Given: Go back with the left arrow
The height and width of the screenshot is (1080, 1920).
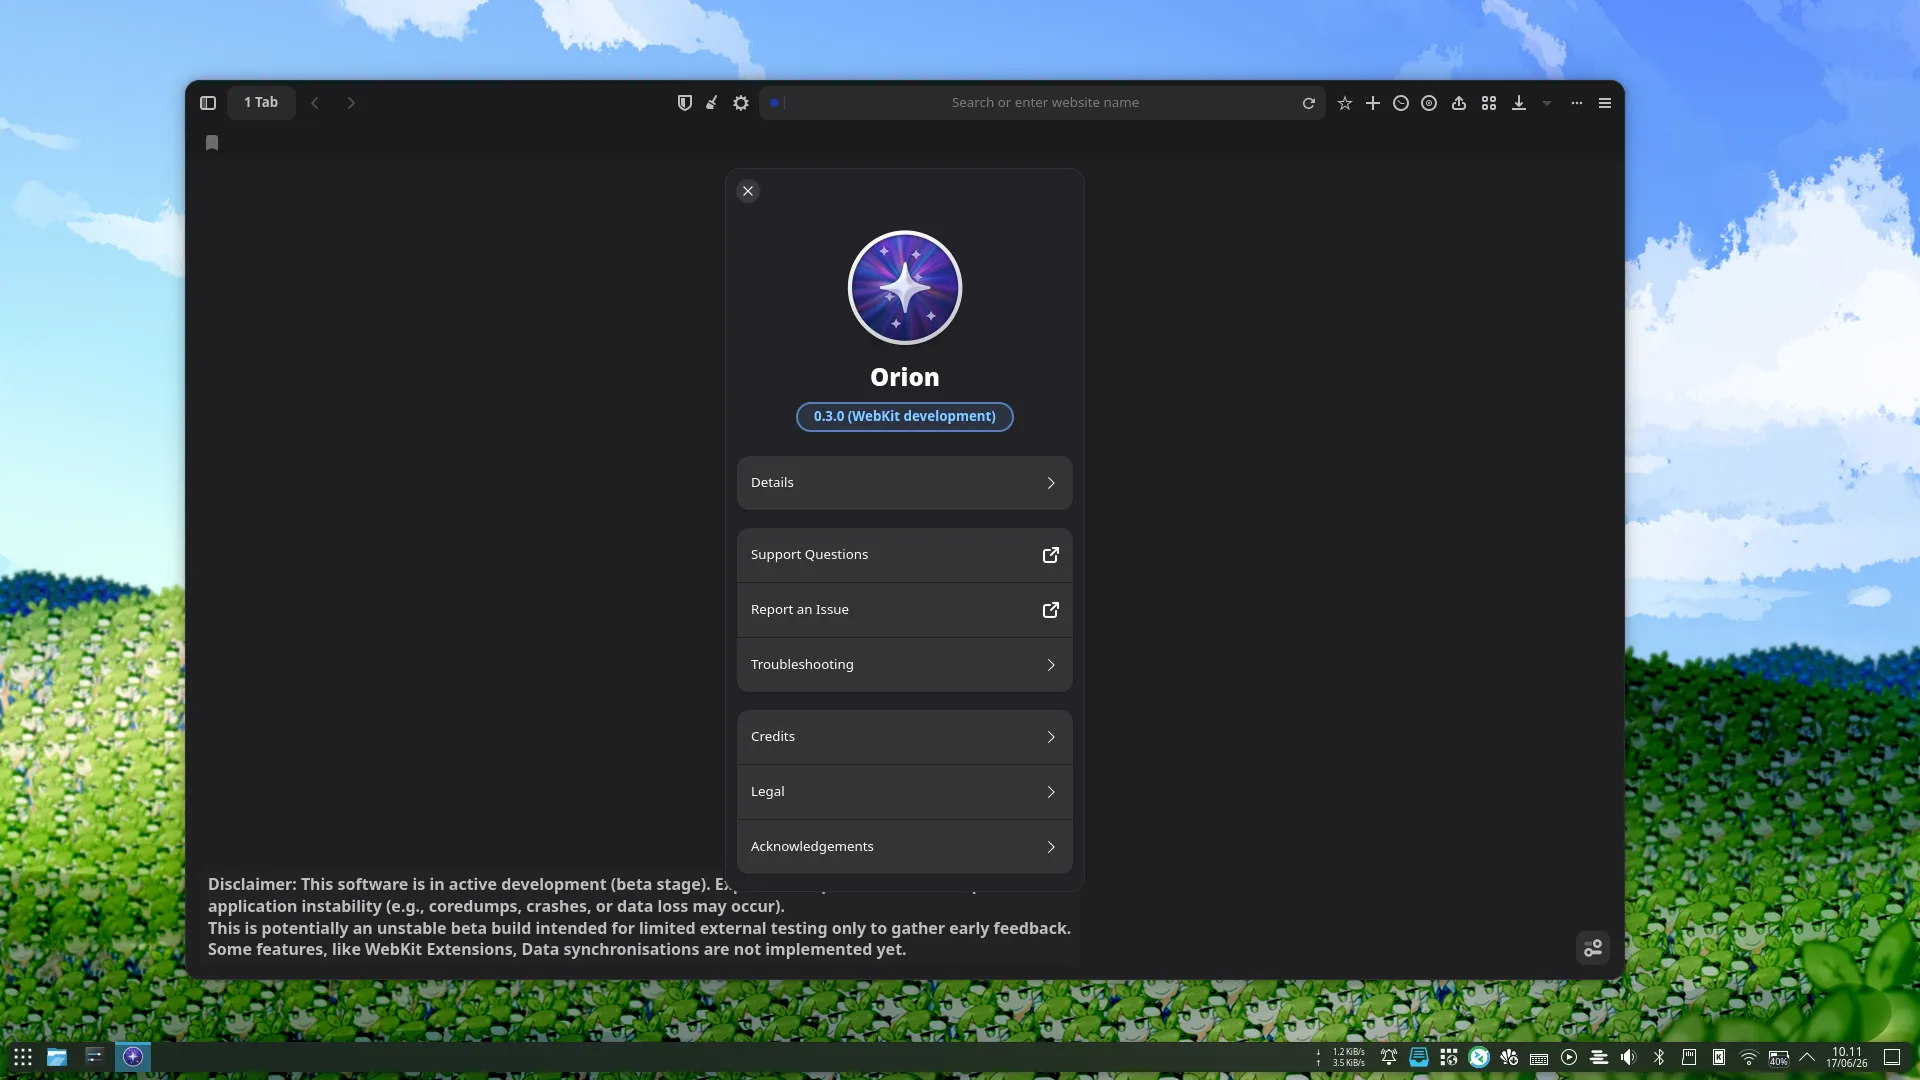Looking at the screenshot, I should (x=315, y=103).
